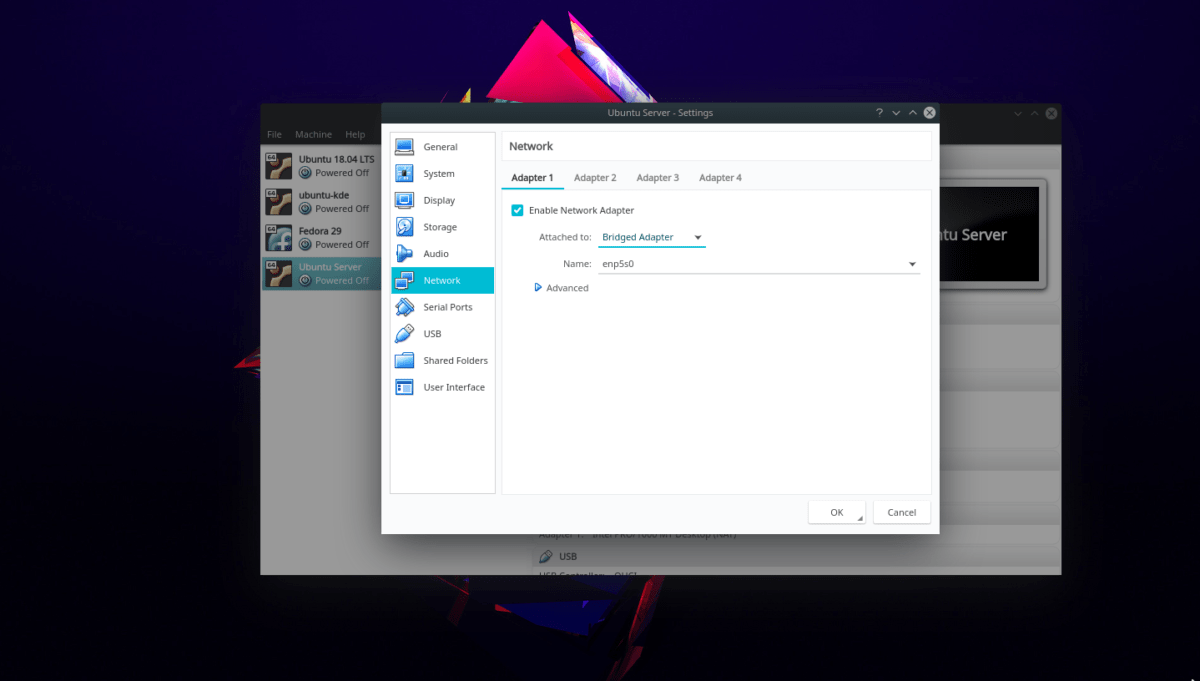The height and width of the screenshot is (681, 1200).
Task: Click the Settings dialog help question mark
Action: click(879, 113)
